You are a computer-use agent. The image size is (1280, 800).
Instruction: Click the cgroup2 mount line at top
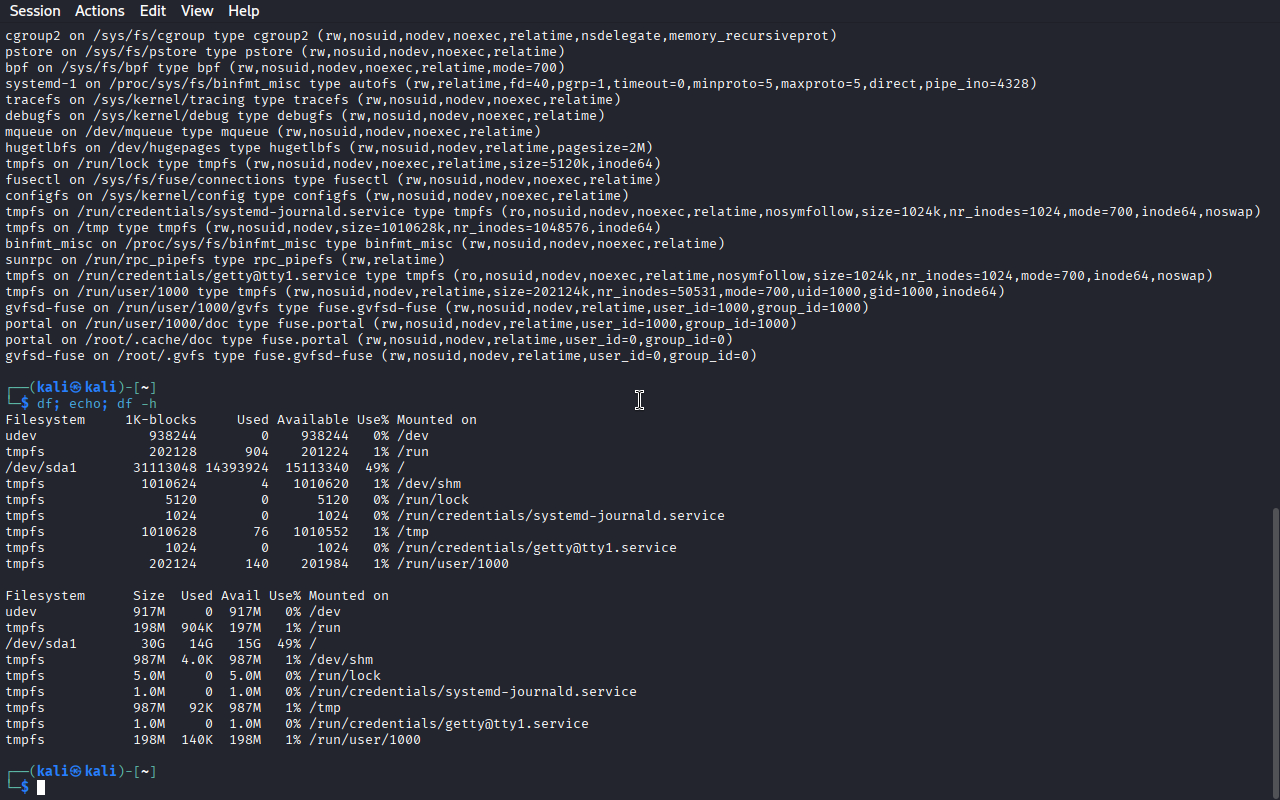coord(421,36)
